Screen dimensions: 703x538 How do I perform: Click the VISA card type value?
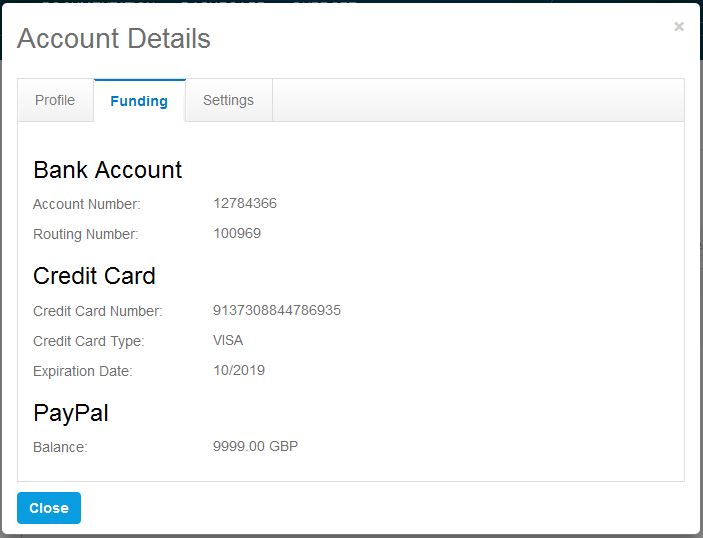(228, 340)
